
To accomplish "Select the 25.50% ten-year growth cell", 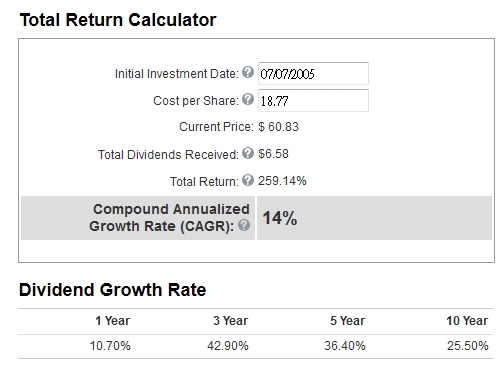I will (468, 346).
